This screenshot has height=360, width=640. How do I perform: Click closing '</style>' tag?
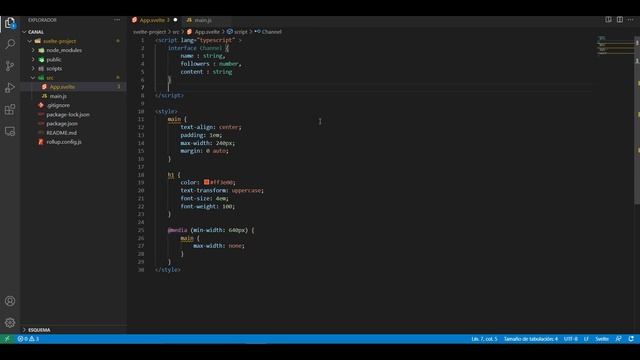pyautogui.click(x=168, y=270)
